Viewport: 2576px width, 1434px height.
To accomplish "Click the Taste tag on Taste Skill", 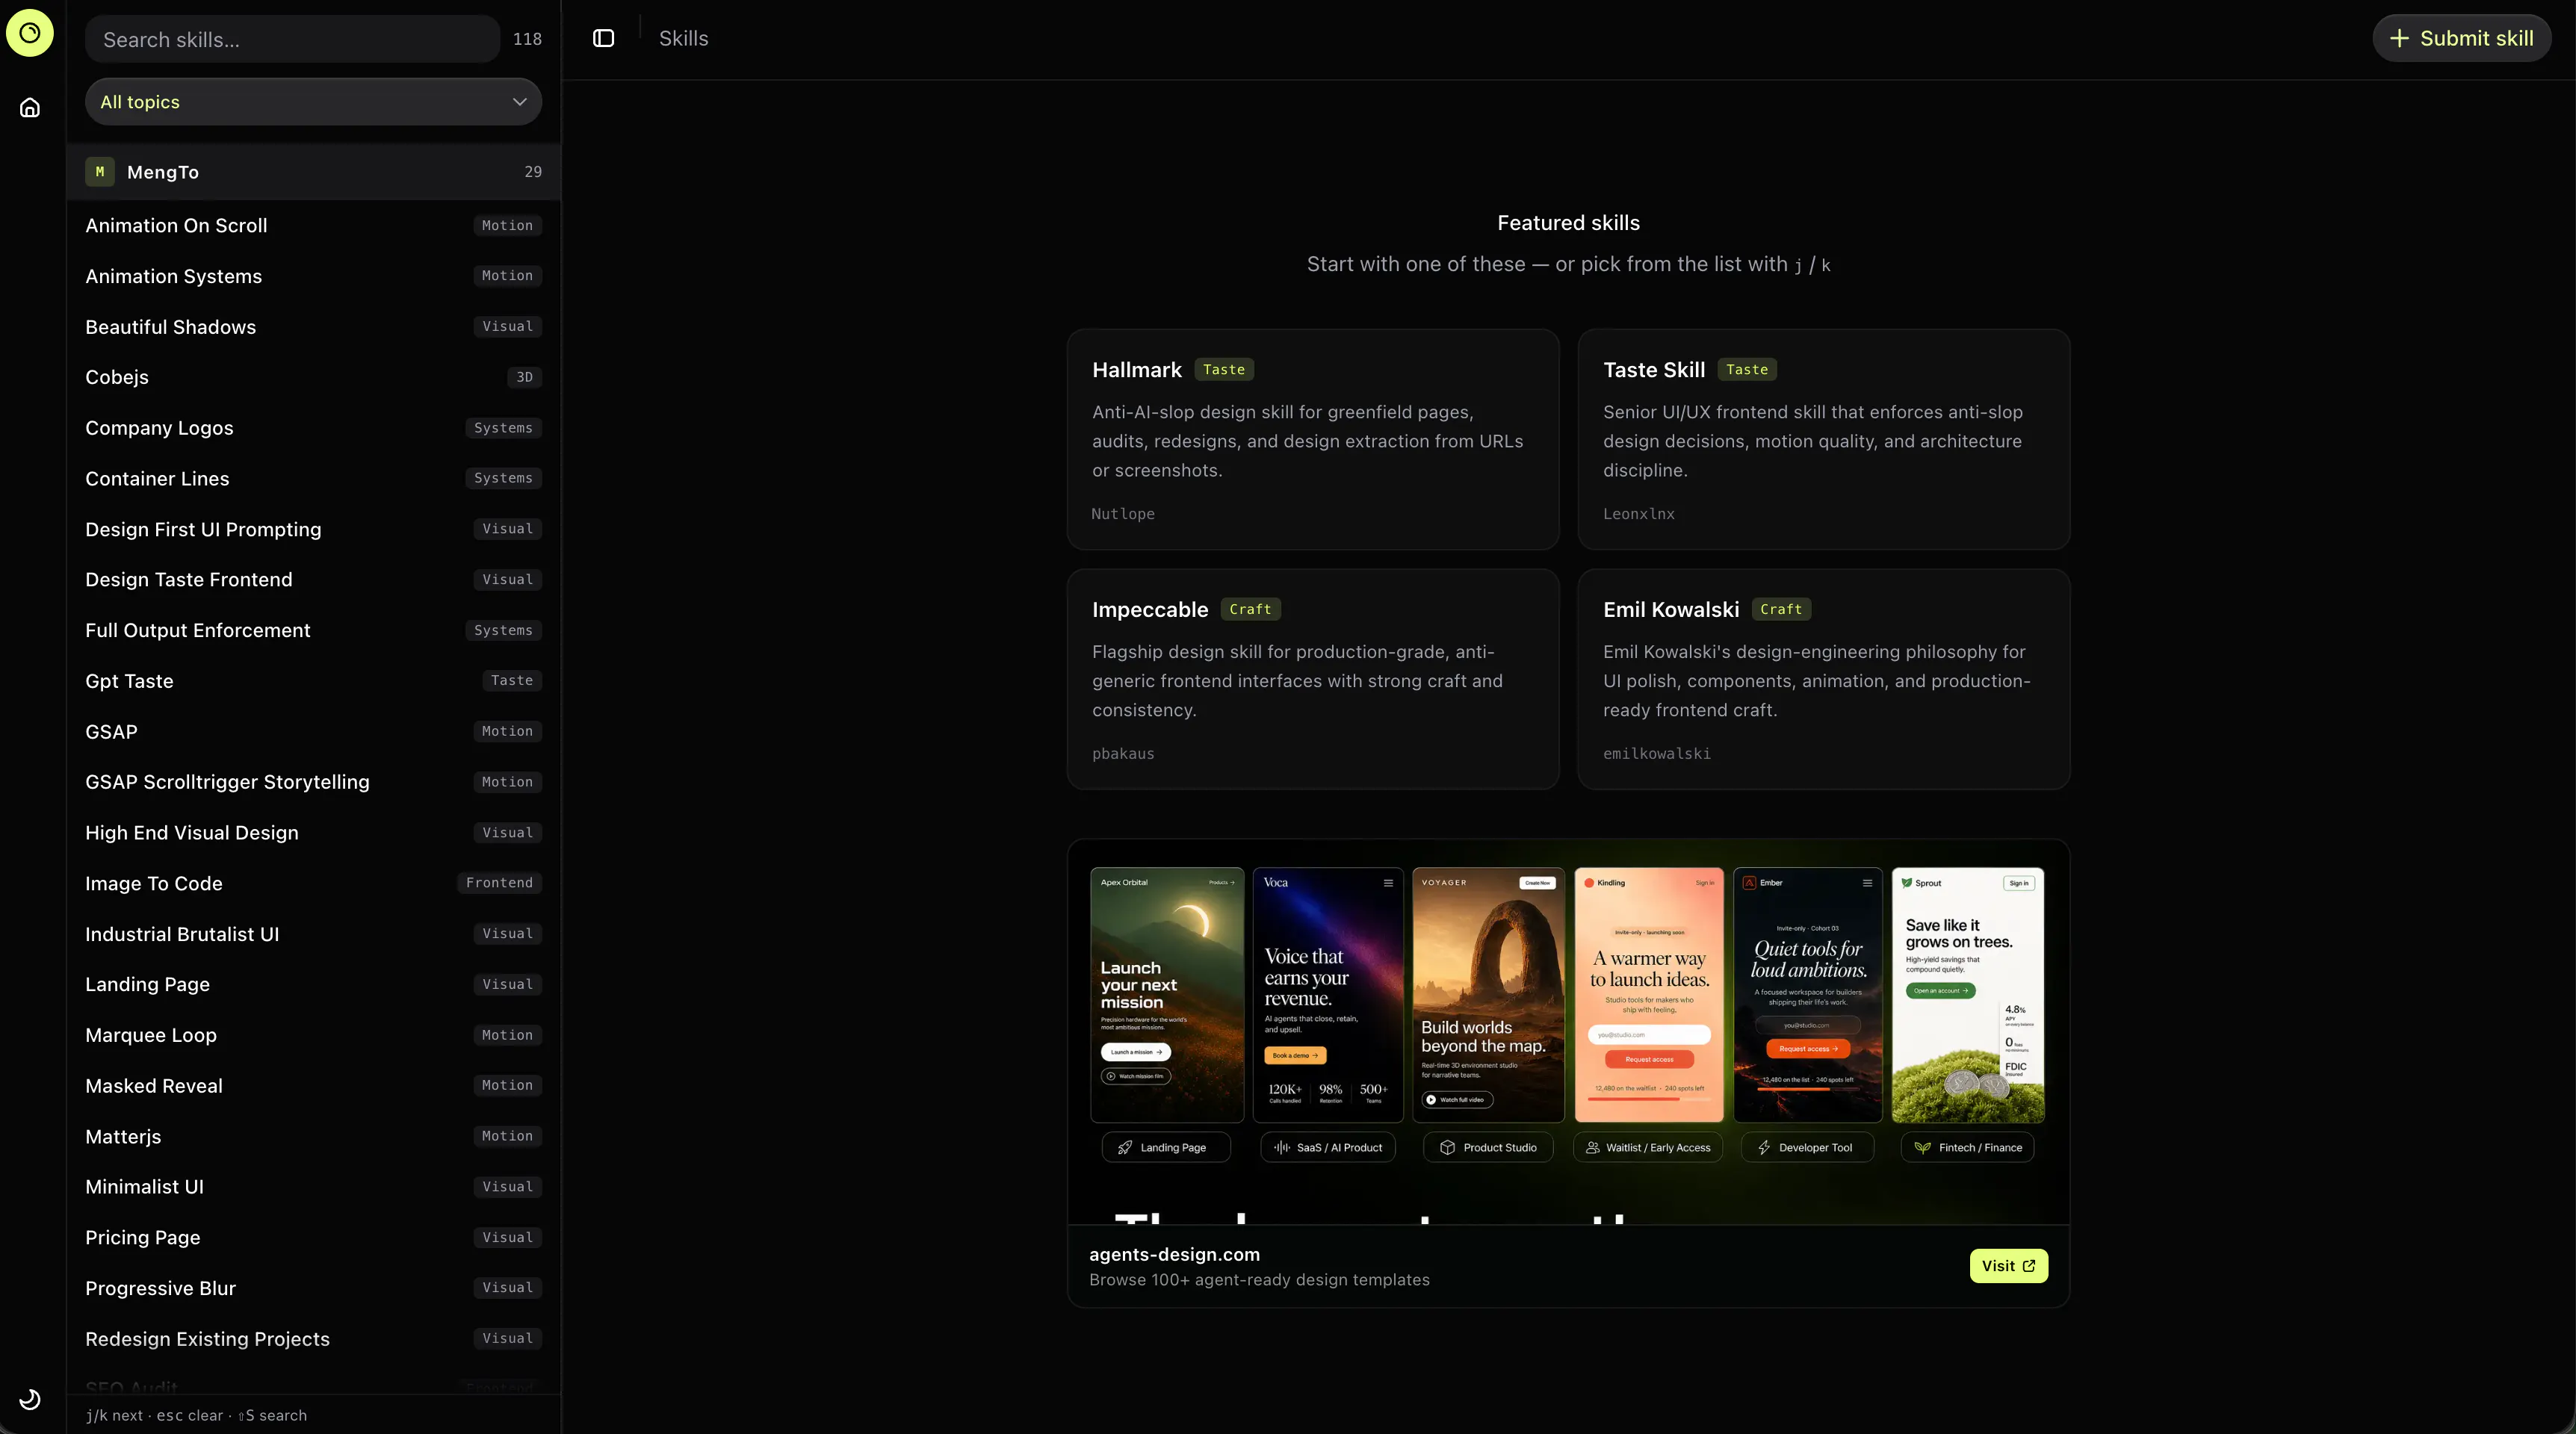I will pyautogui.click(x=1747, y=370).
